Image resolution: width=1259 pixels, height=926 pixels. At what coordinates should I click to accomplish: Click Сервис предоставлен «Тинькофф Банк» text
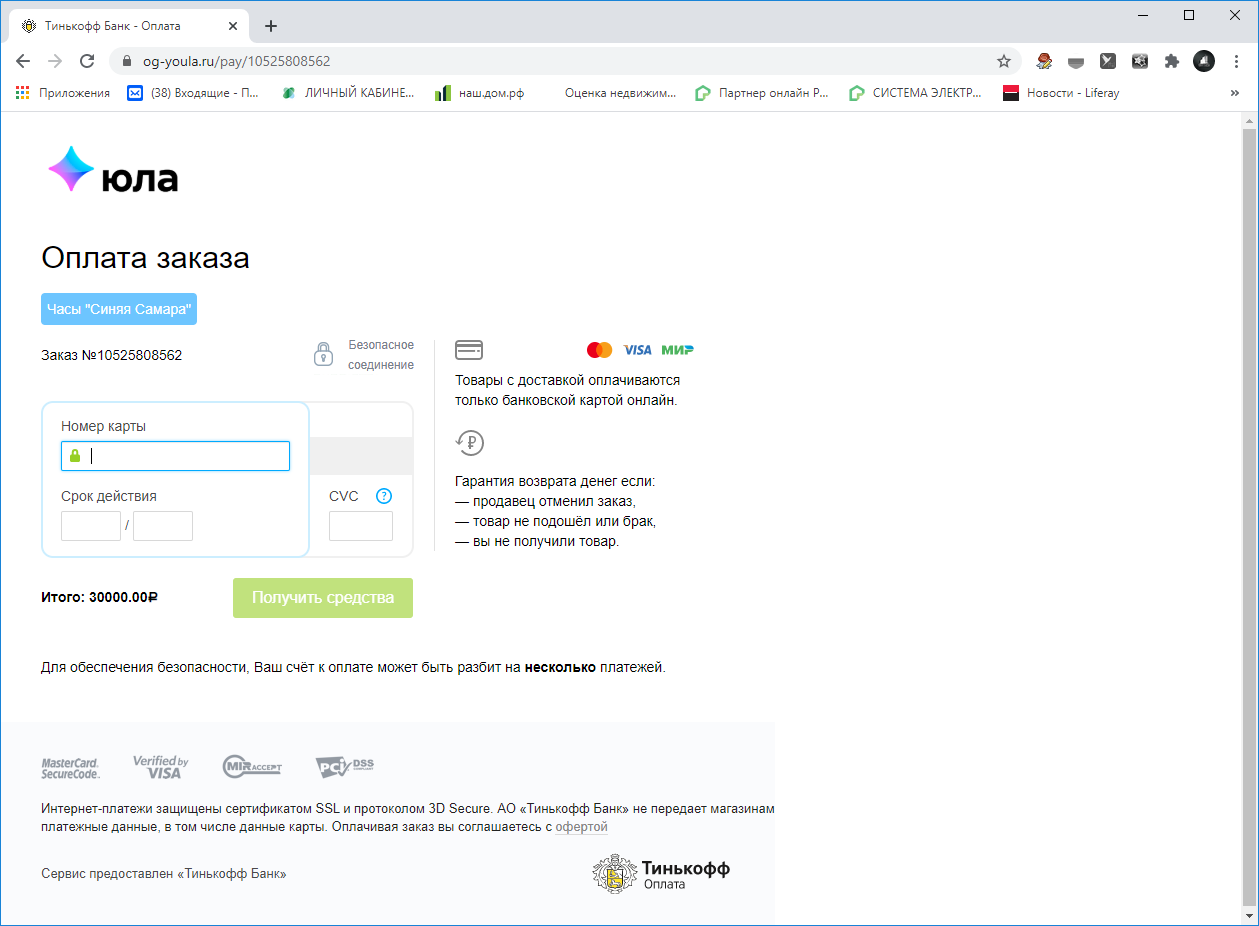tap(164, 874)
